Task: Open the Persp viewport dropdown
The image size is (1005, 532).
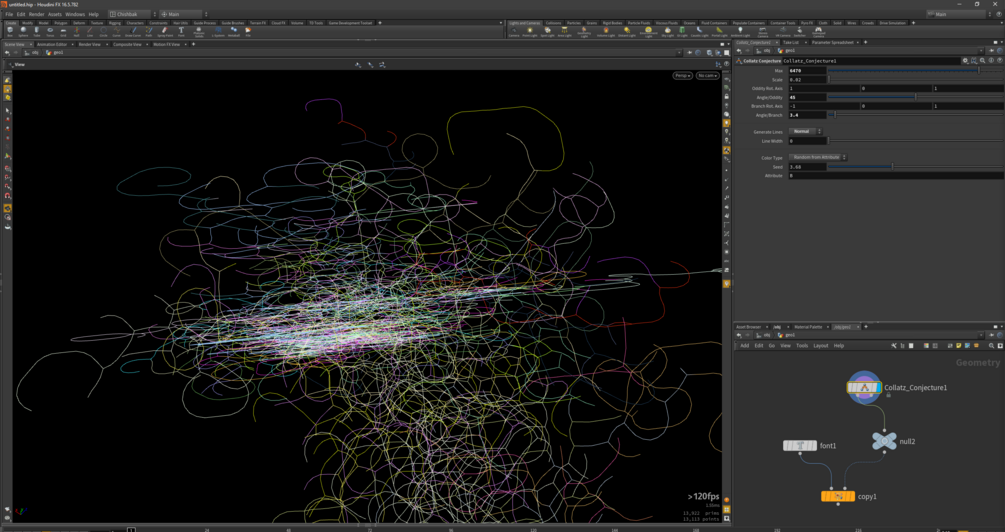Action: pos(682,76)
